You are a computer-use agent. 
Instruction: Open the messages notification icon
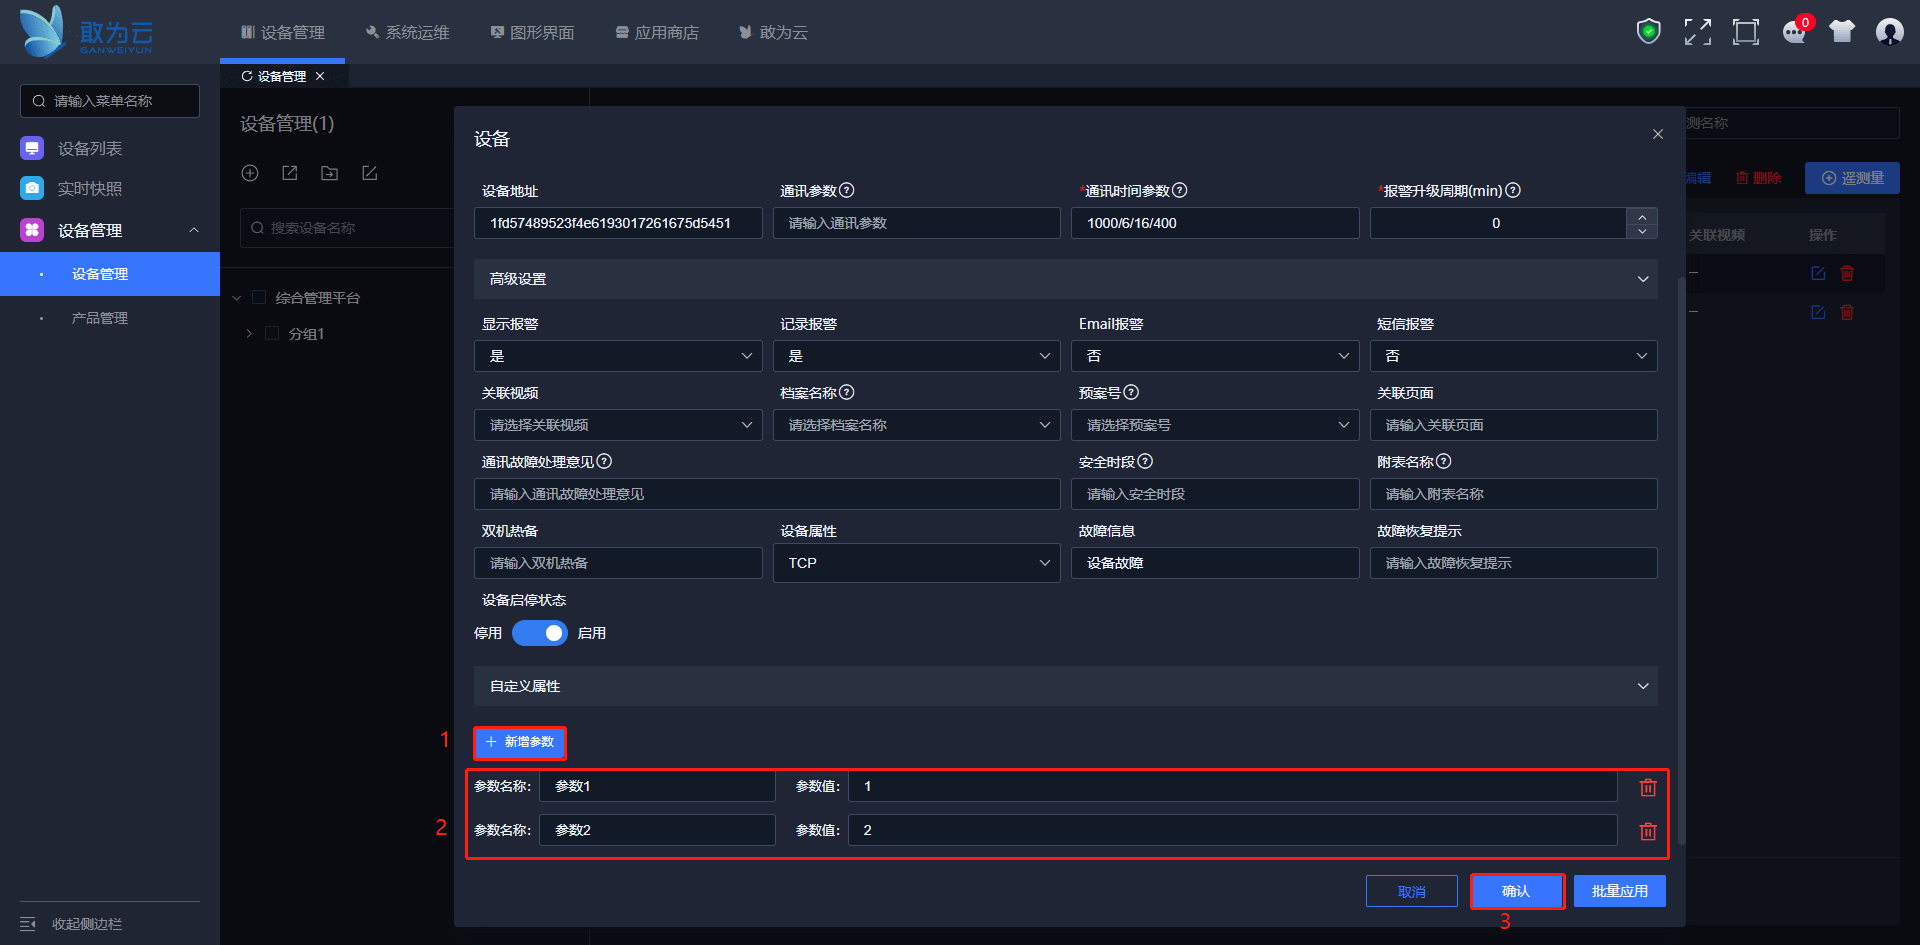click(1794, 32)
